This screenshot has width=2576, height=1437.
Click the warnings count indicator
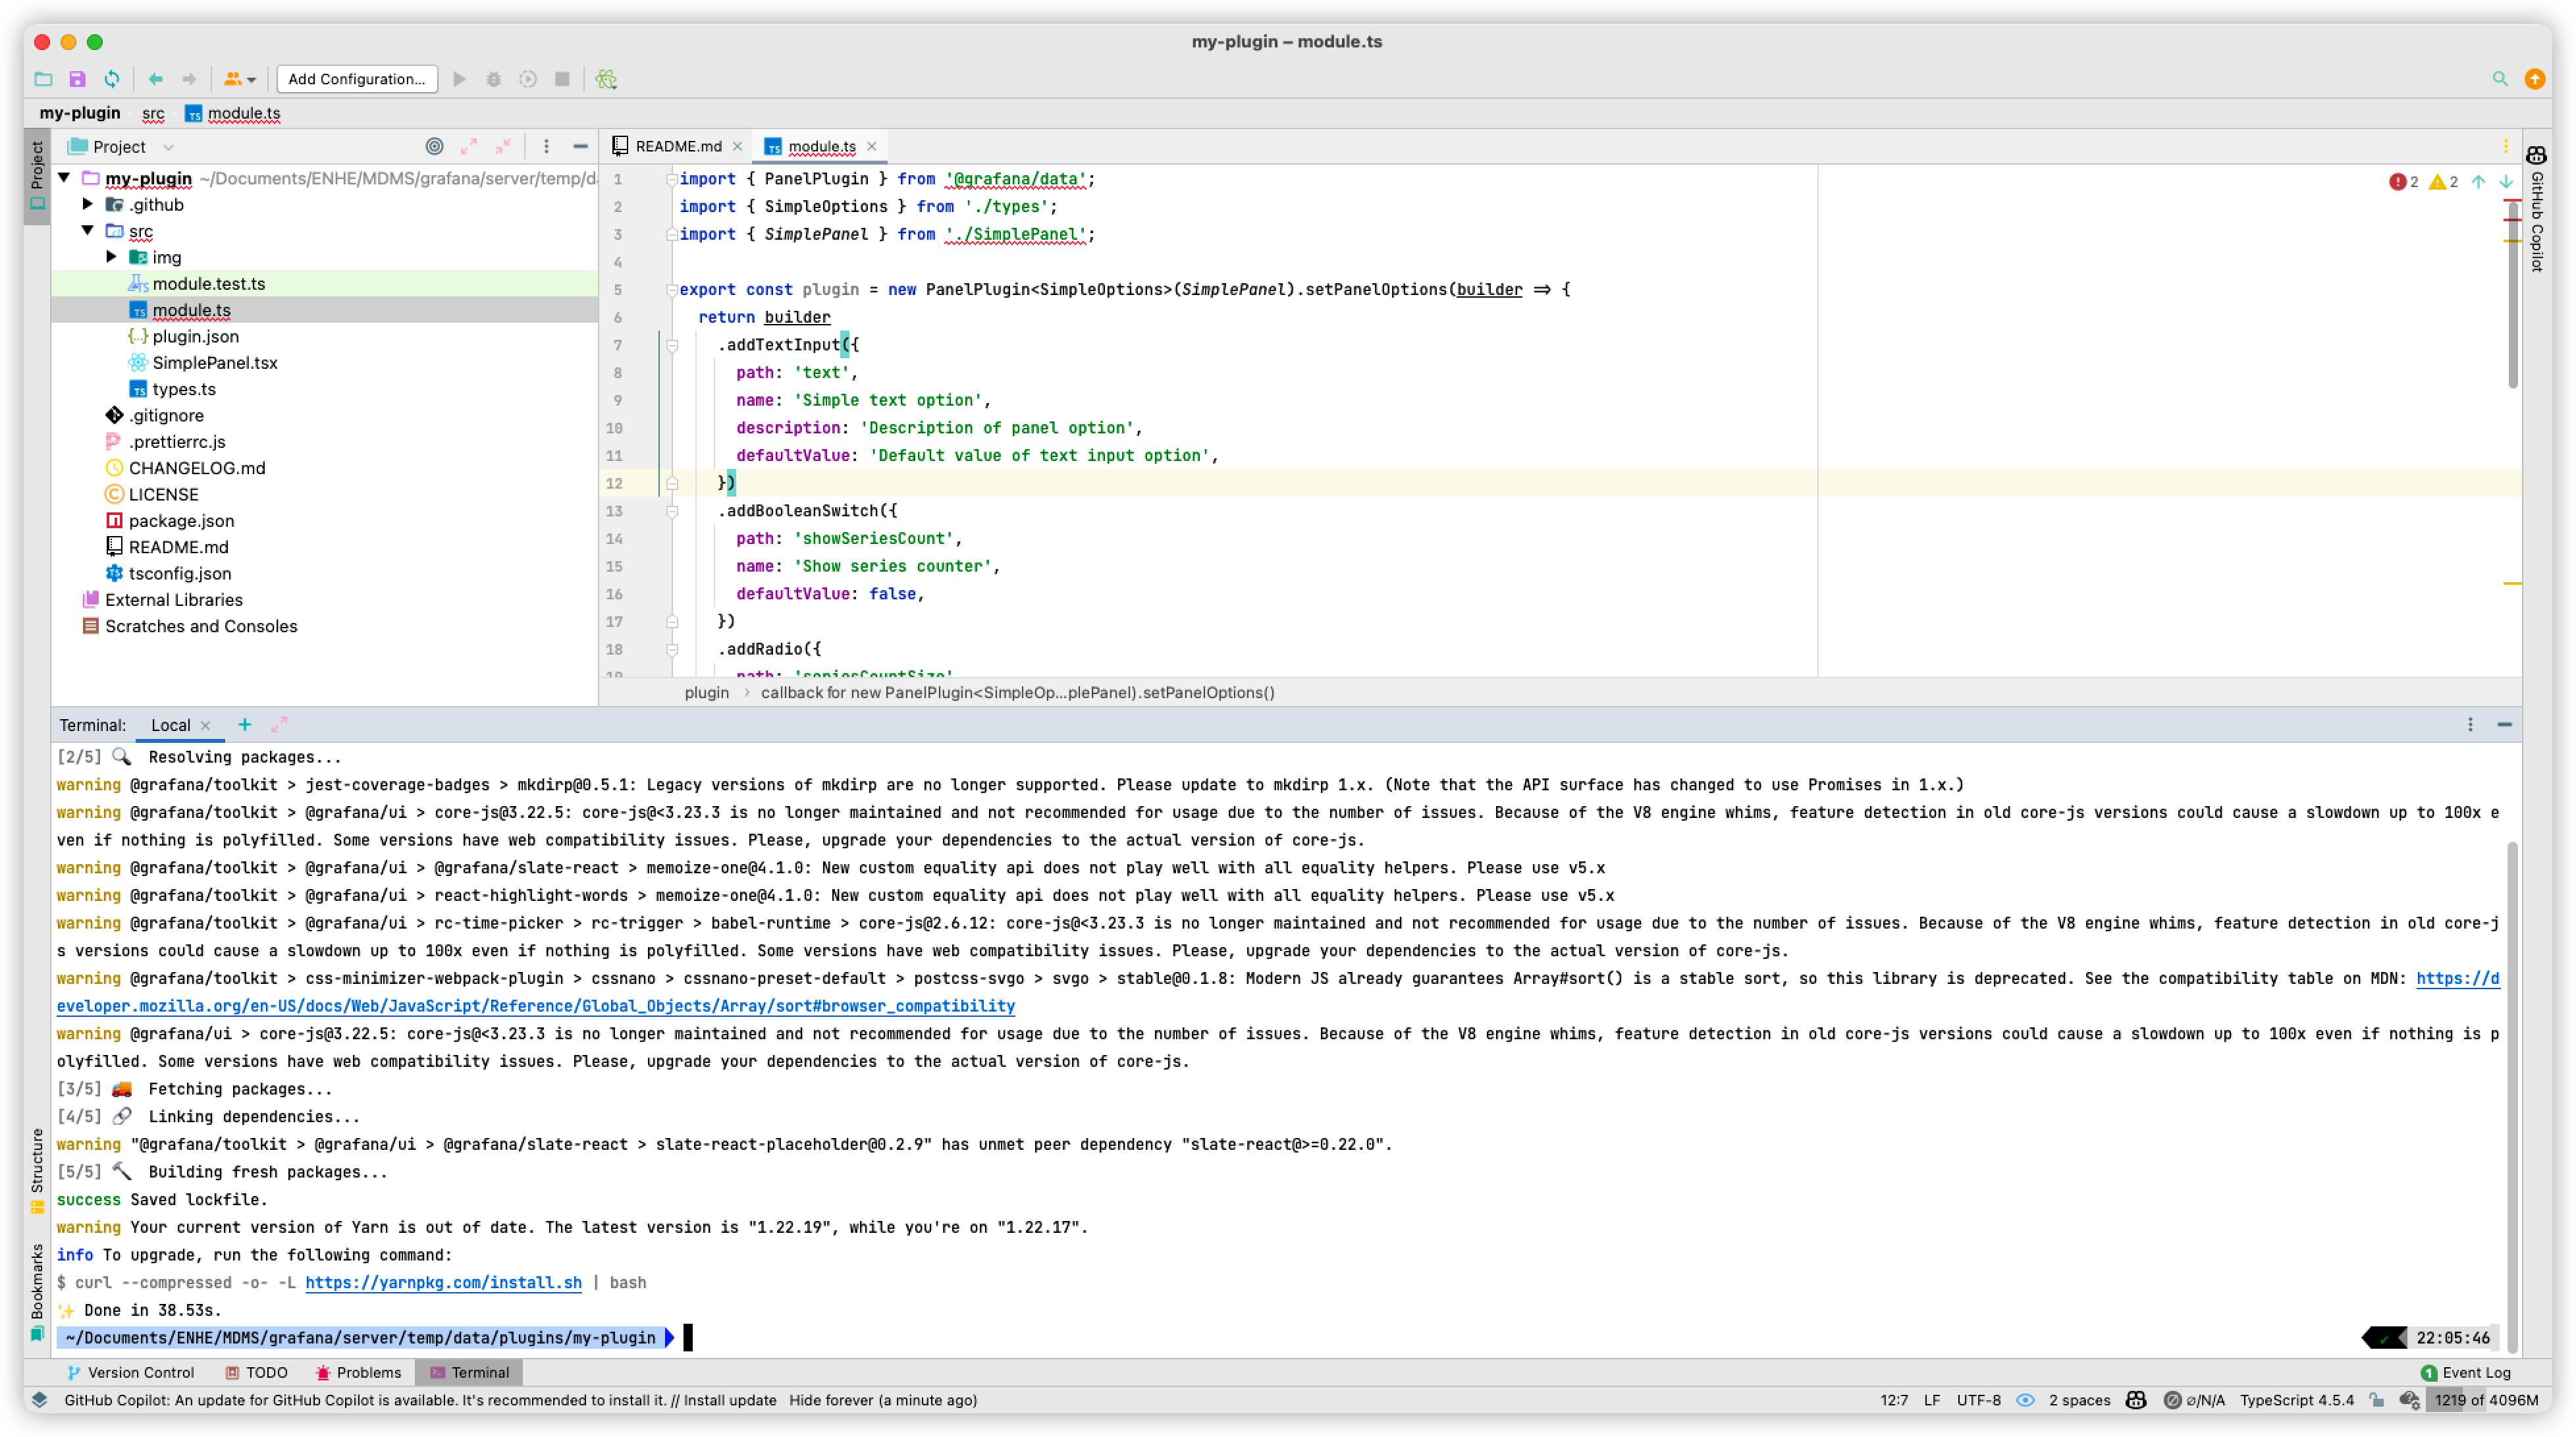click(2443, 182)
